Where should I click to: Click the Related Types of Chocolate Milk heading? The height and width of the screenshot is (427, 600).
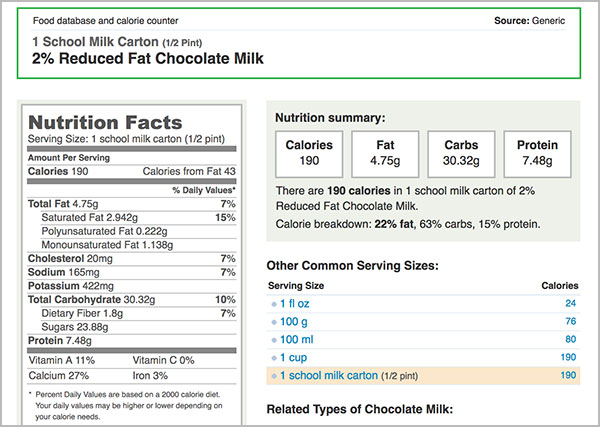(x=360, y=409)
